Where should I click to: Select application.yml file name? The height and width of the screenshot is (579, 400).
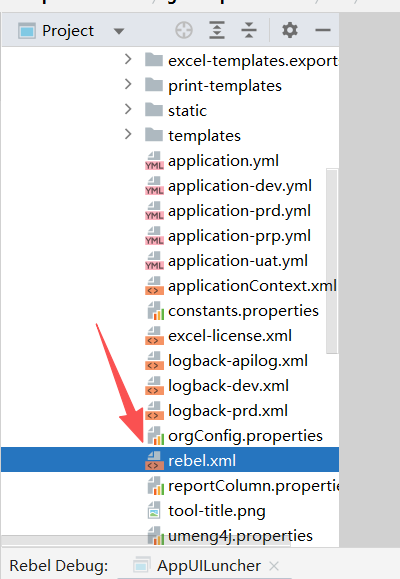pyautogui.click(x=223, y=161)
